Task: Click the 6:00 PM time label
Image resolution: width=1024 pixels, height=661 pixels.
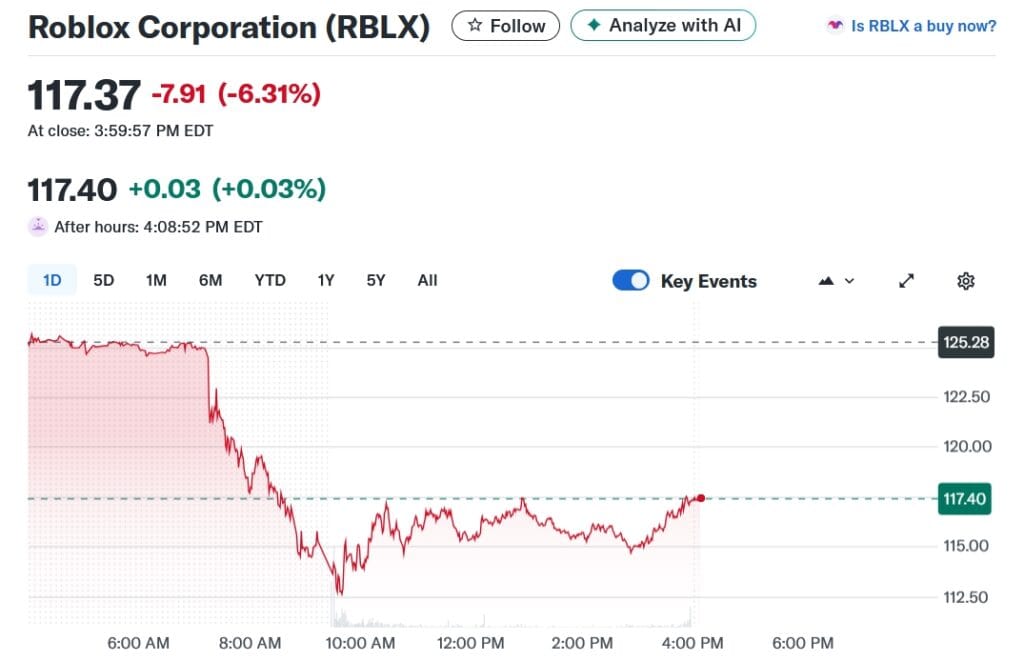Action: [803, 643]
